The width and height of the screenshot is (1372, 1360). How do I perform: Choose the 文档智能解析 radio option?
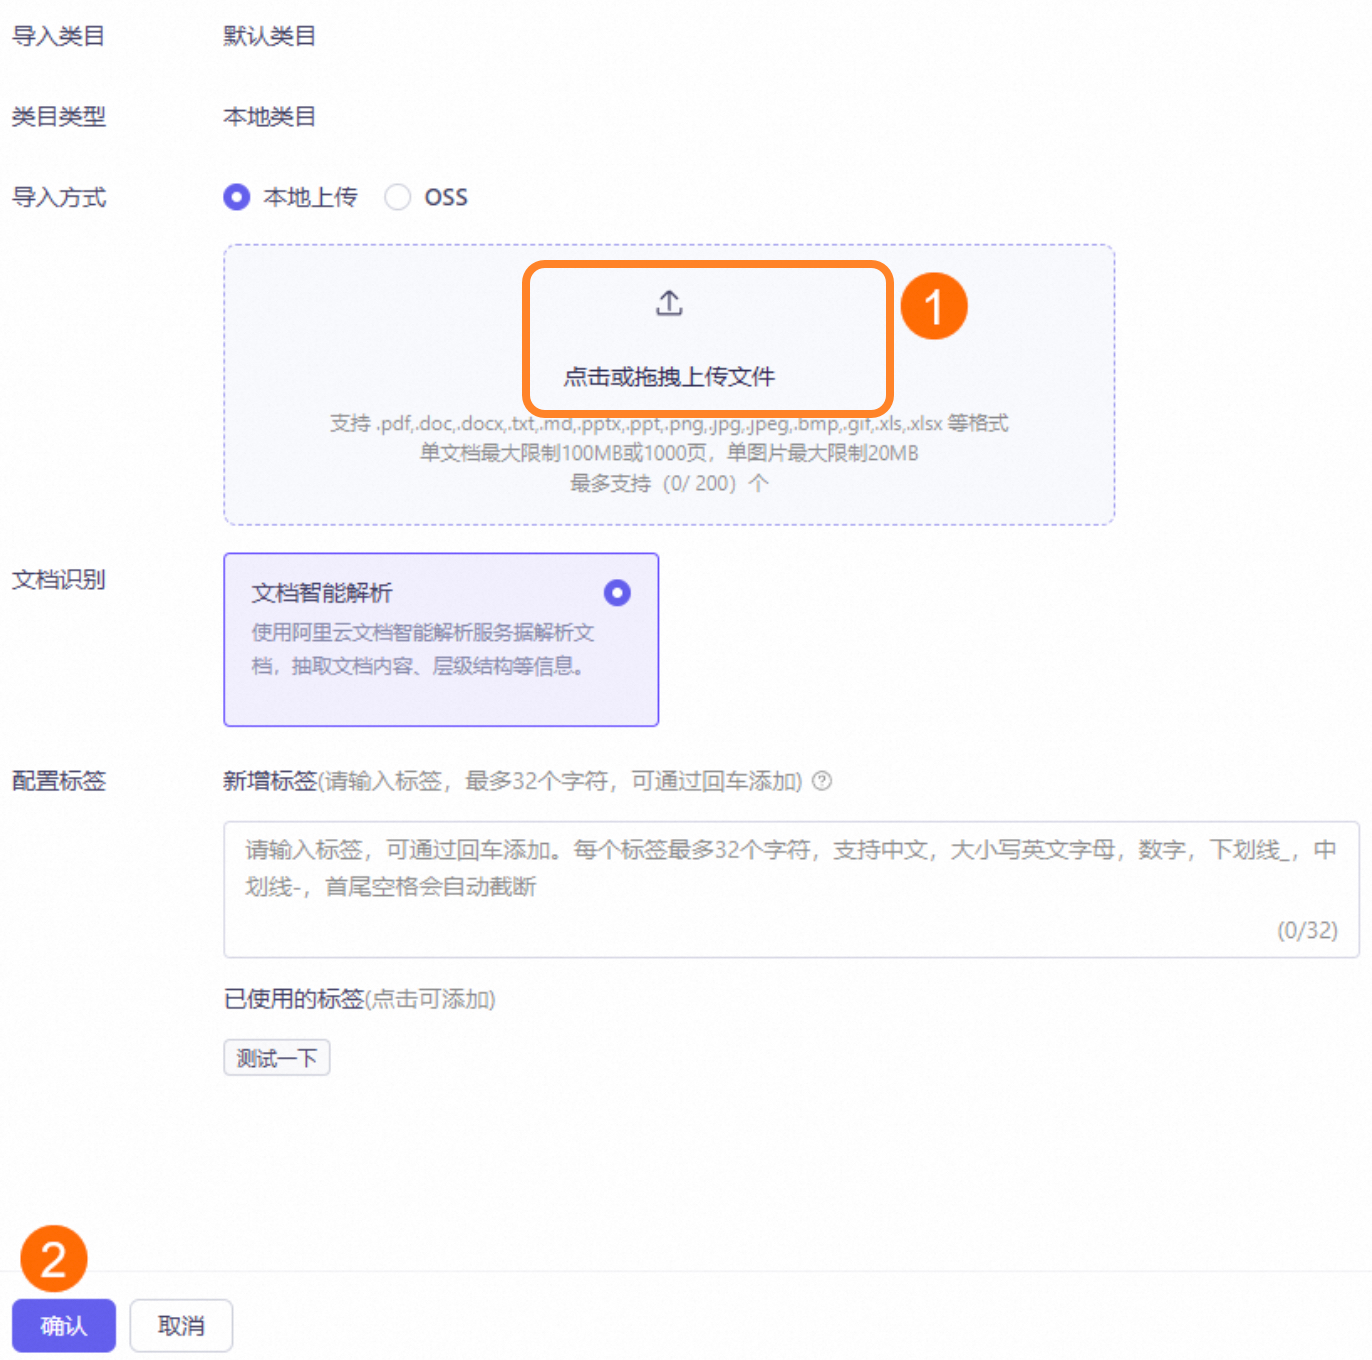click(x=617, y=593)
